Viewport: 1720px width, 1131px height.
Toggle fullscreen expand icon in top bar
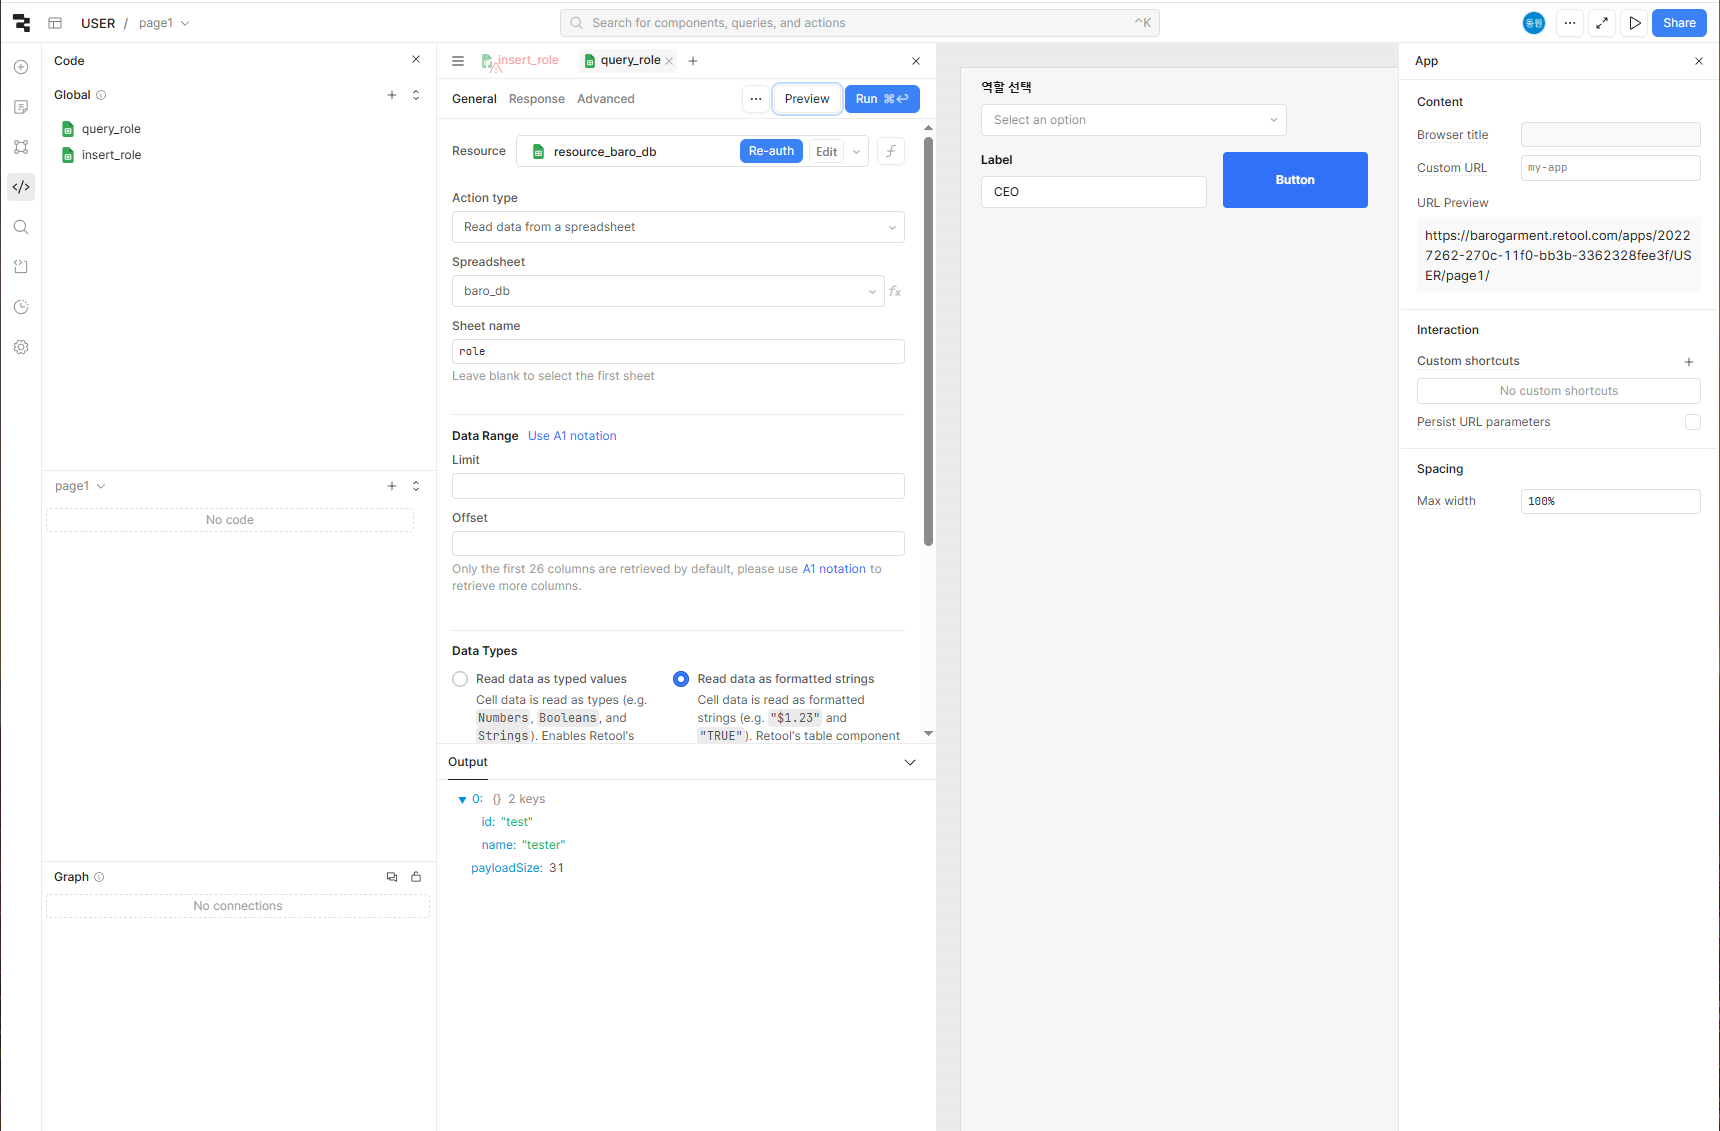pos(1602,23)
